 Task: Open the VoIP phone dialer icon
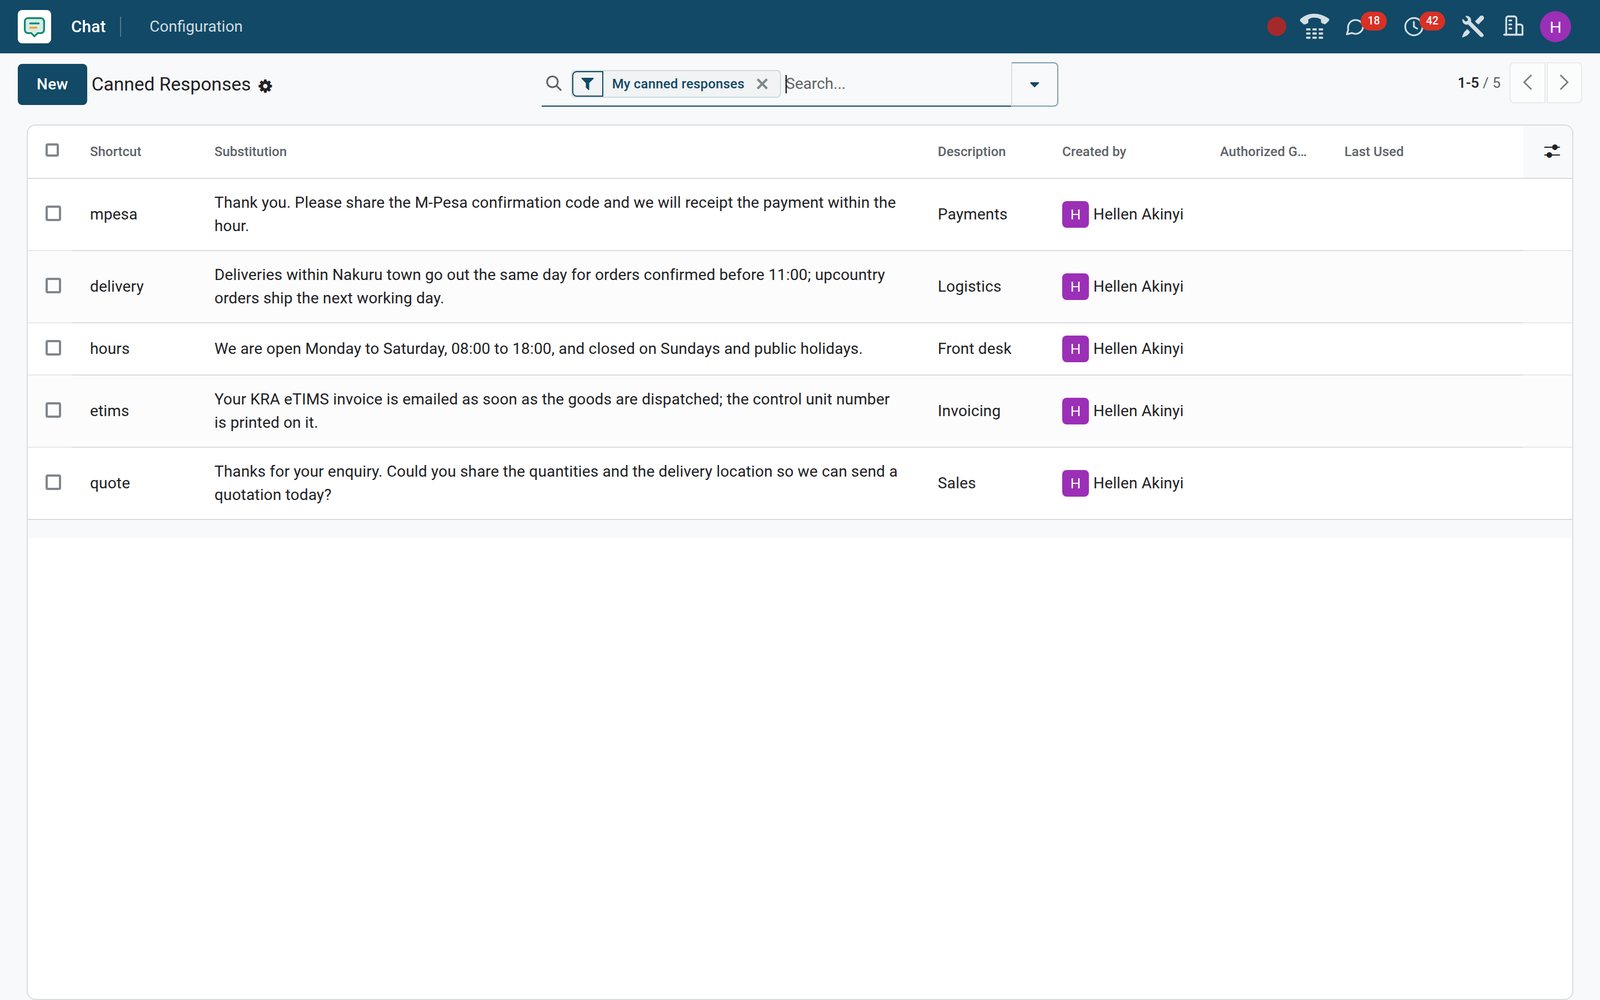coord(1314,27)
